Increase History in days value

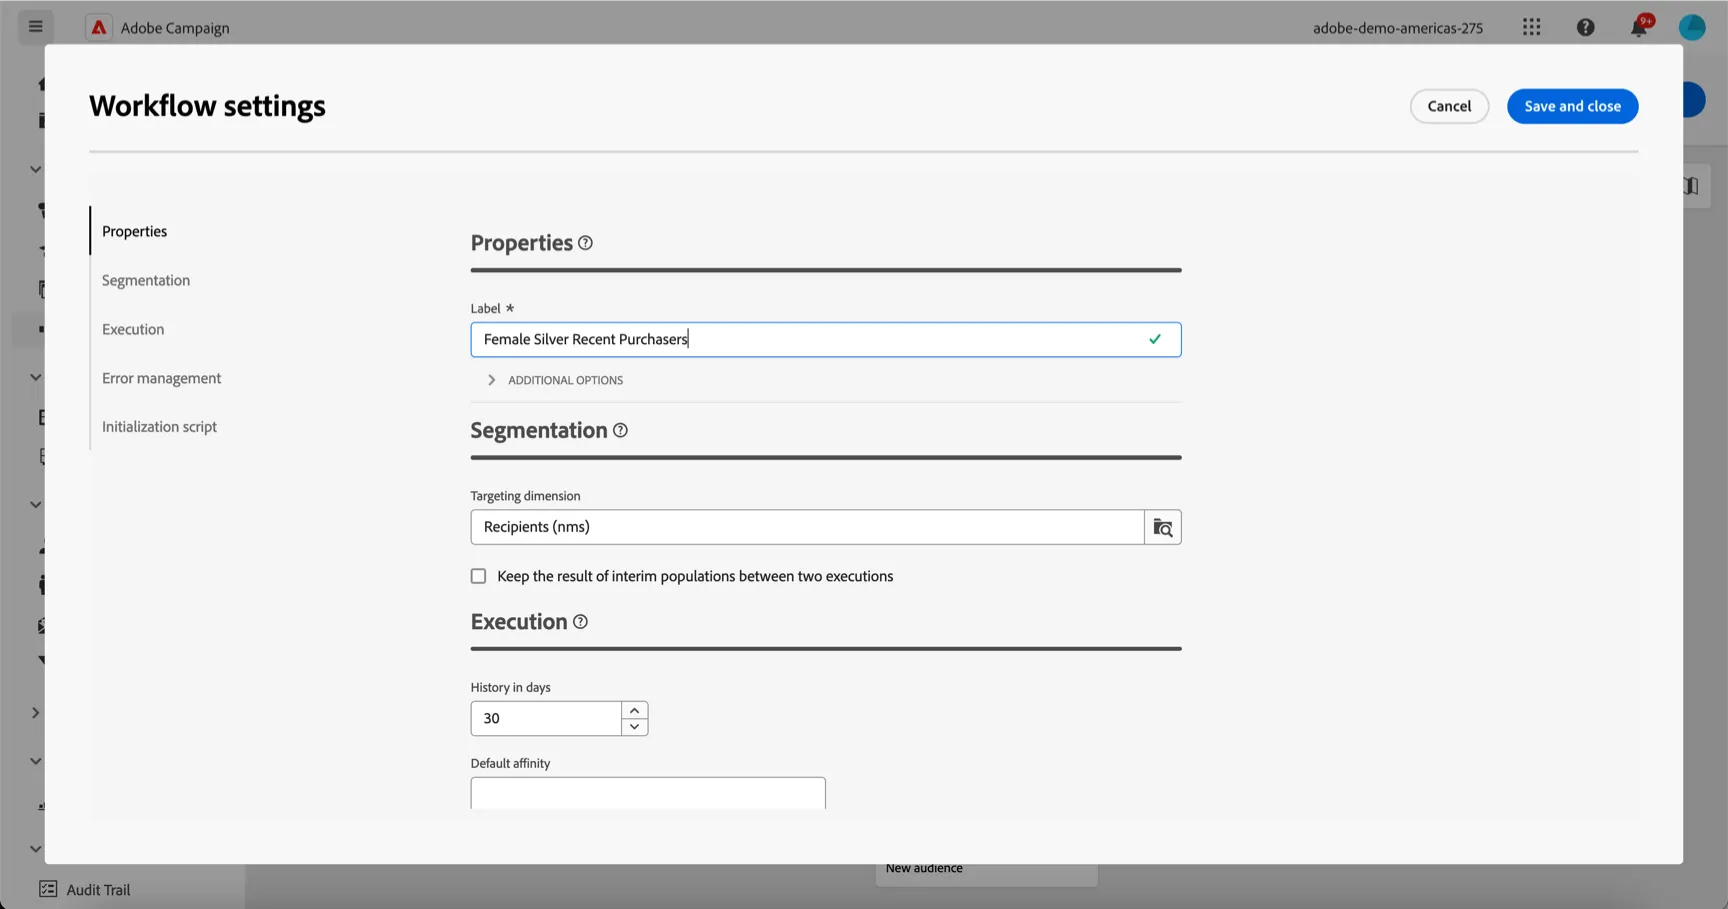(634, 710)
